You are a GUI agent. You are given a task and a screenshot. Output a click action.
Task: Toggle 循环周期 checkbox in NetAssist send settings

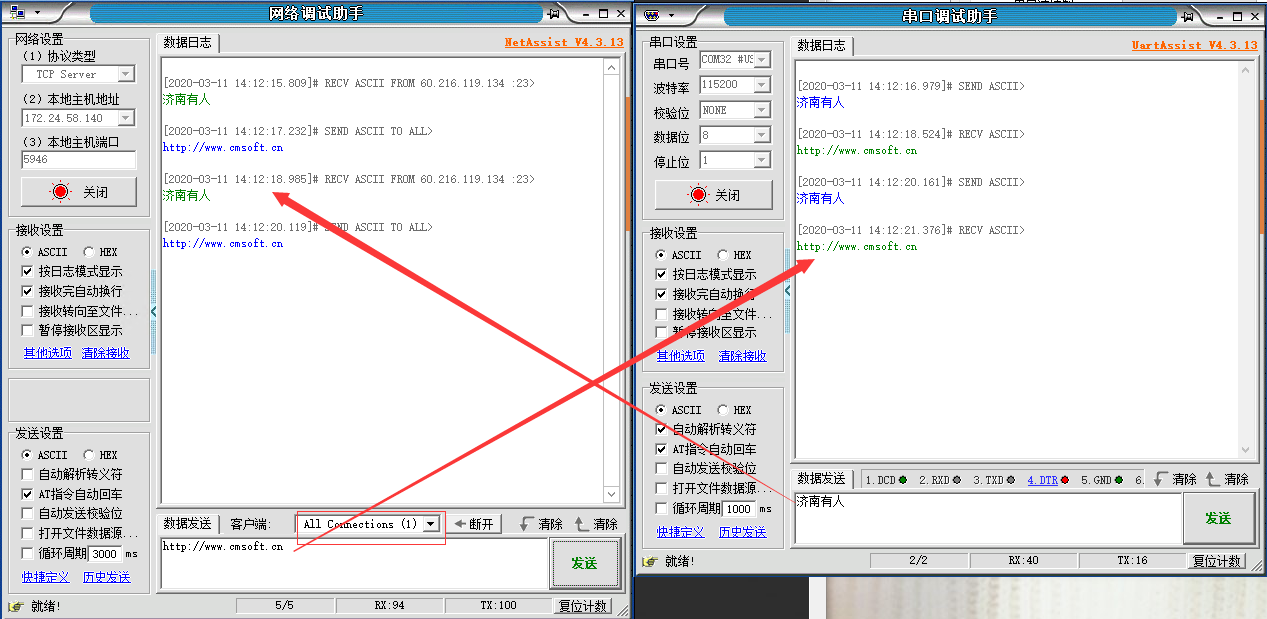tap(27, 553)
